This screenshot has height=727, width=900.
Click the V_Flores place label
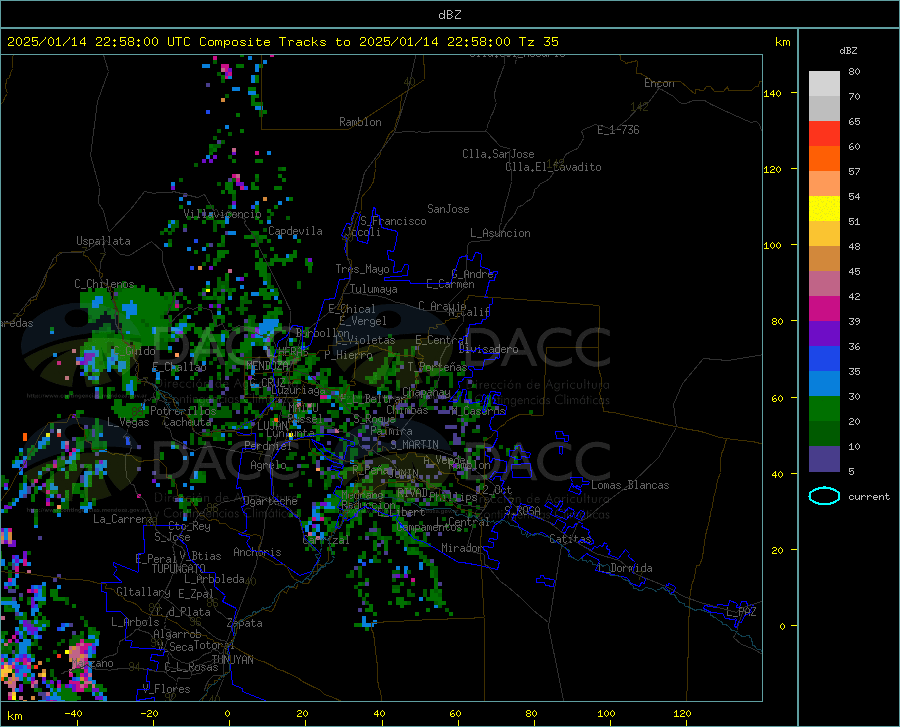(166, 689)
